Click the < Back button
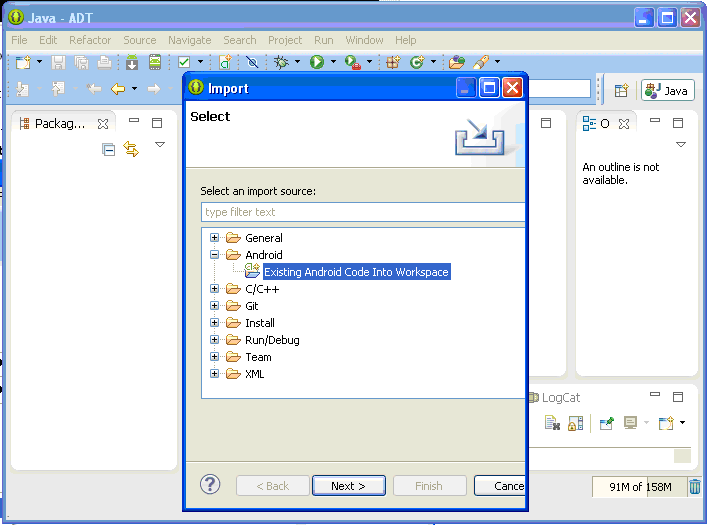This screenshot has height=525, width=711. (x=273, y=486)
